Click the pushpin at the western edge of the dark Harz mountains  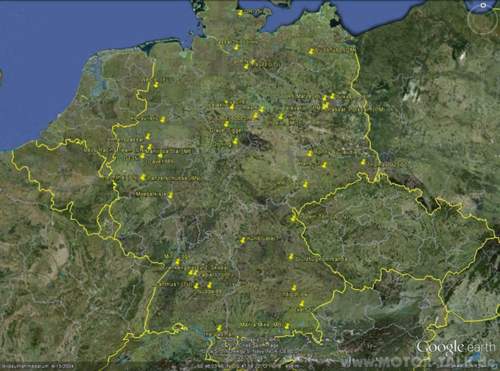(x=235, y=141)
